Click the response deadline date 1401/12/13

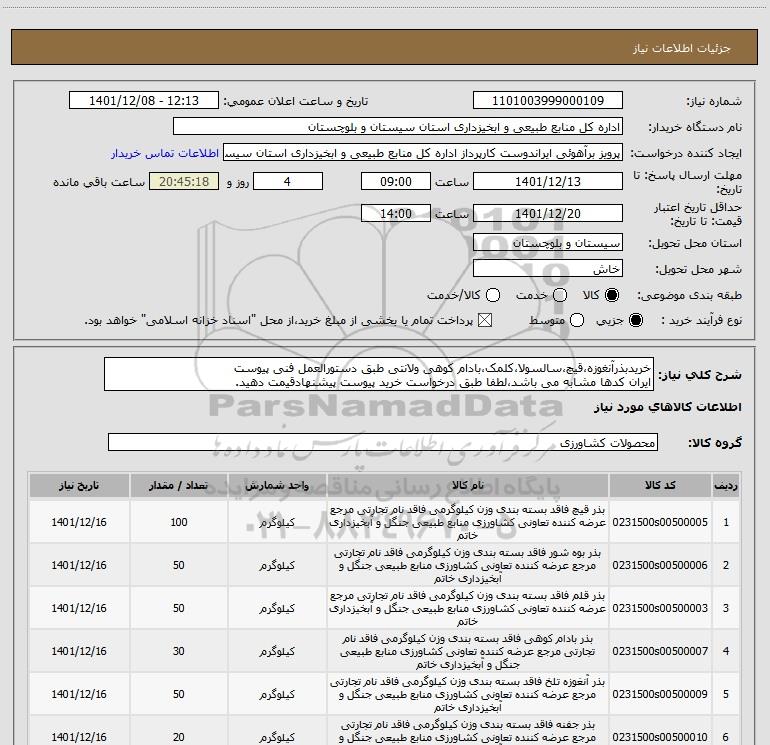pyautogui.click(x=548, y=181)
